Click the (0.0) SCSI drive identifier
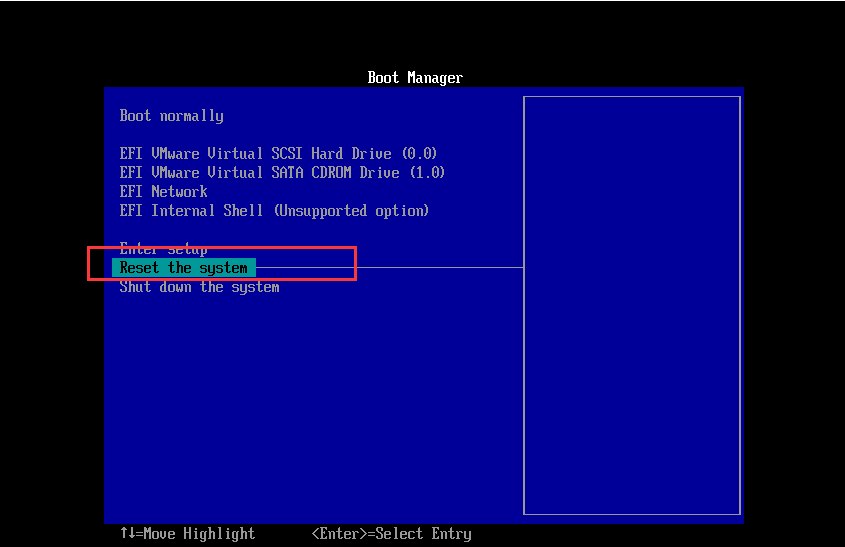Screen dimensions: 845x547 point(419,154)
